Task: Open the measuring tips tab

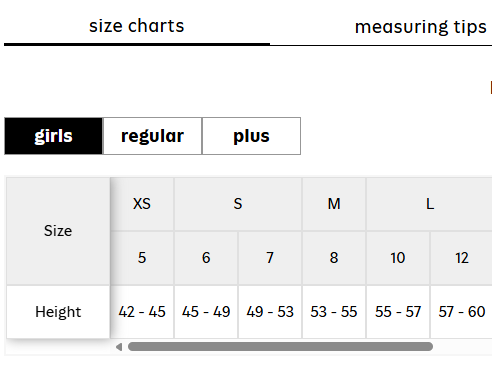Action: 421,27
